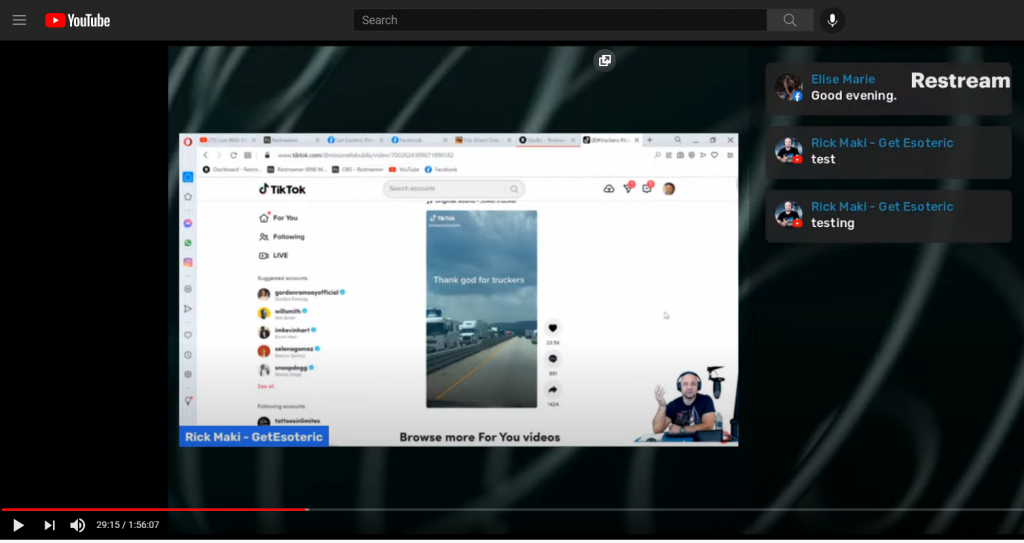Open TikTok messages paper-plane icon

click(628, 188)
